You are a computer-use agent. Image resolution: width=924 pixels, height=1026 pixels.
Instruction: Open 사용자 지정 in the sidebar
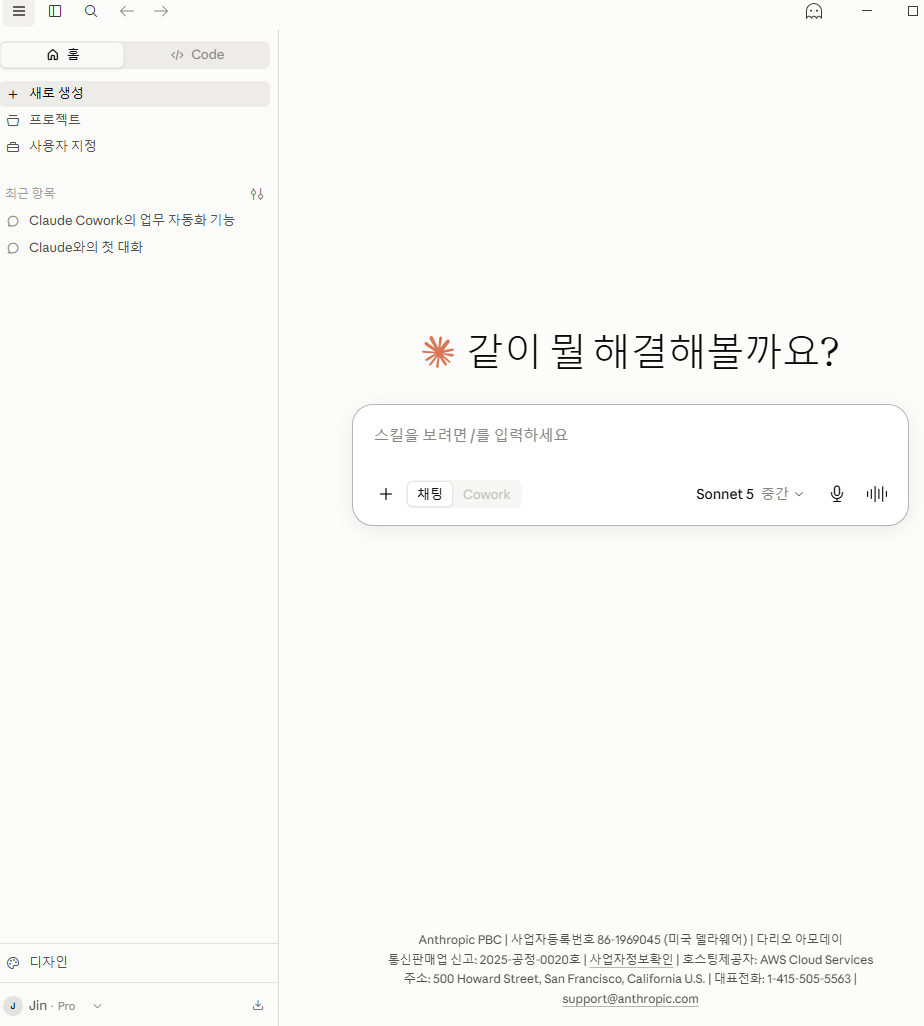[x=135, y=146]
